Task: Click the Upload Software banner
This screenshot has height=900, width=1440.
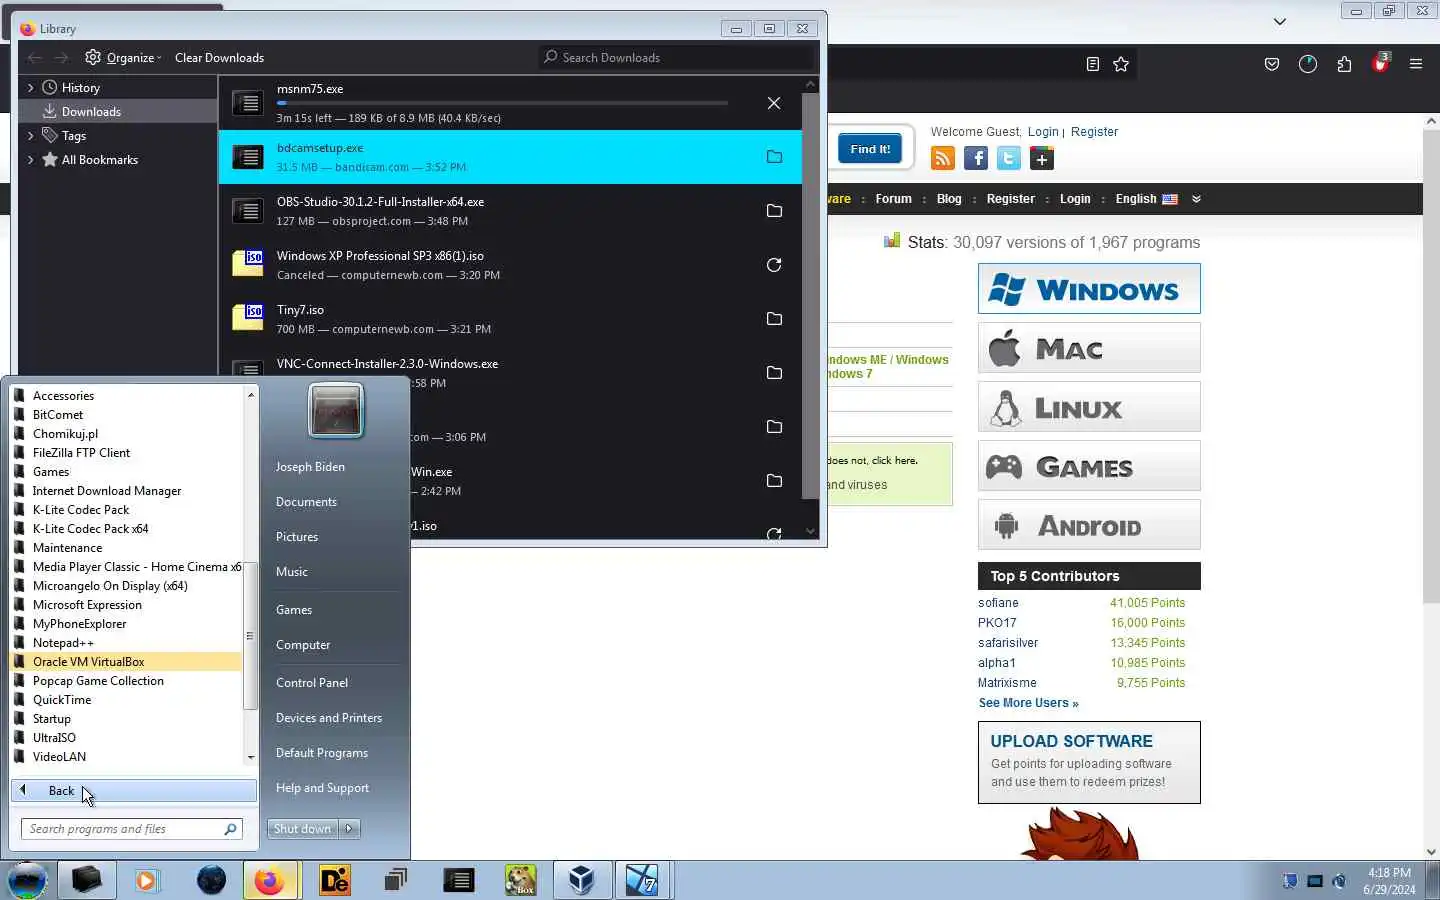Action: (x=1089, y=763)
